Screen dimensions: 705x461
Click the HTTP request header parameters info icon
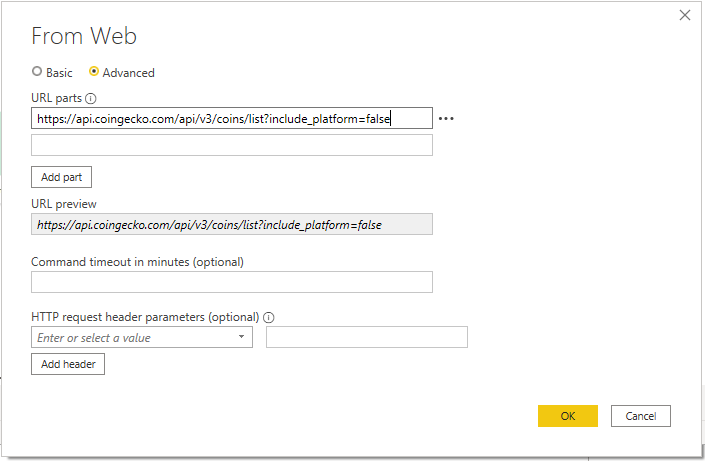point(268,317)
